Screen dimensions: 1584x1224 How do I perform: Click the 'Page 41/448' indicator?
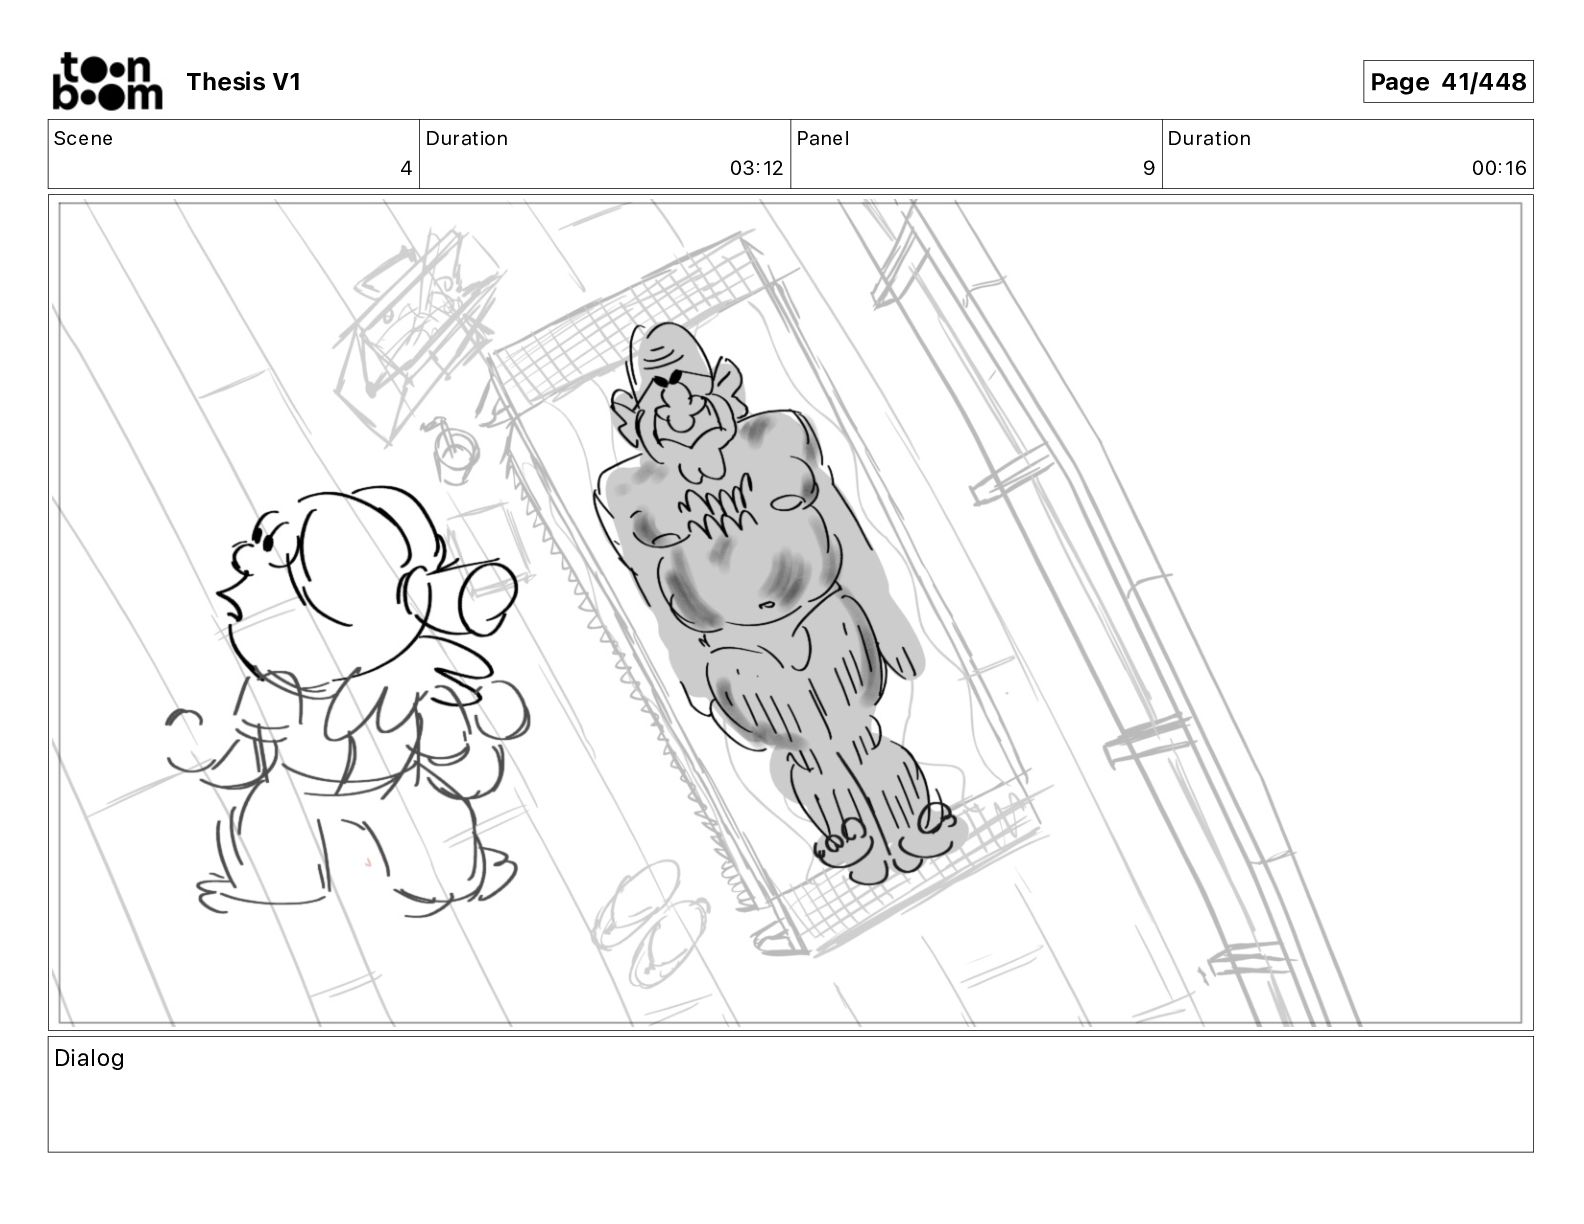pyautogui.click(x=1447, y=82)
